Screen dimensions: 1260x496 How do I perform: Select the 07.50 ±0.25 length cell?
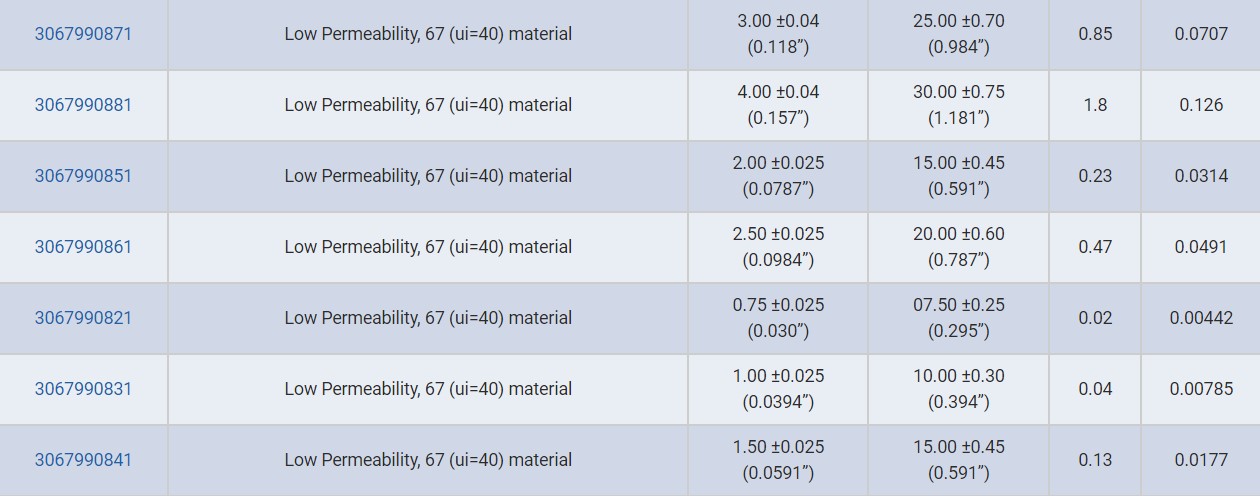coord(958,318)
